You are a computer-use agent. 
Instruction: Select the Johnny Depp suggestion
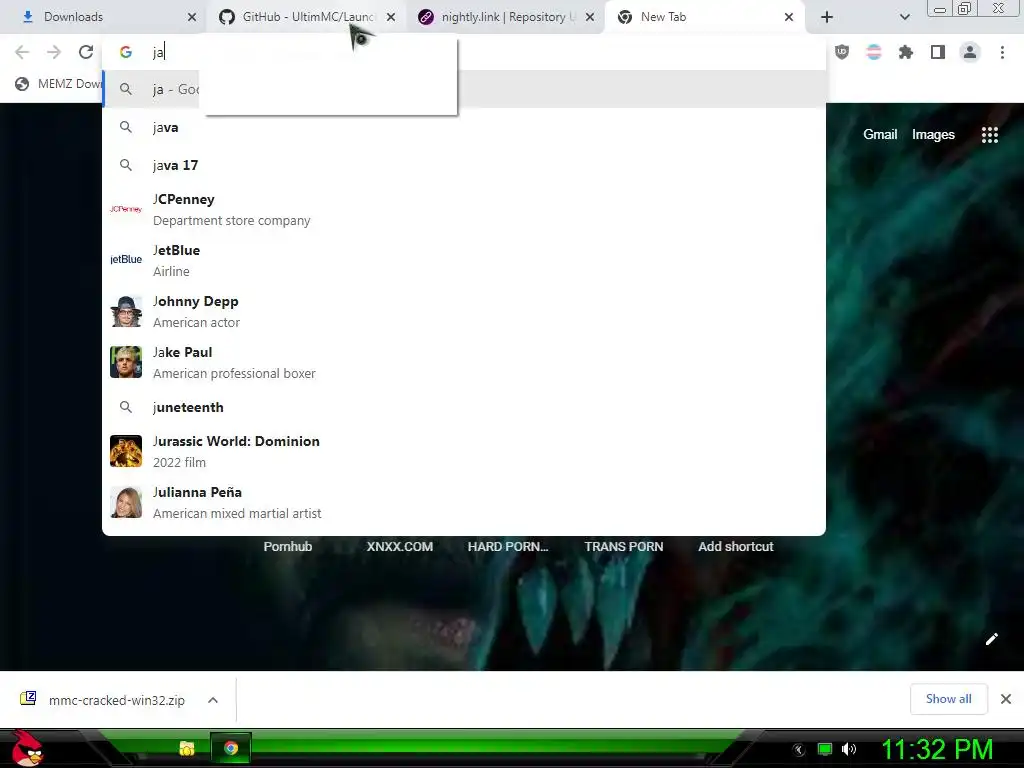pyautogui.click(x=464, y=312)
